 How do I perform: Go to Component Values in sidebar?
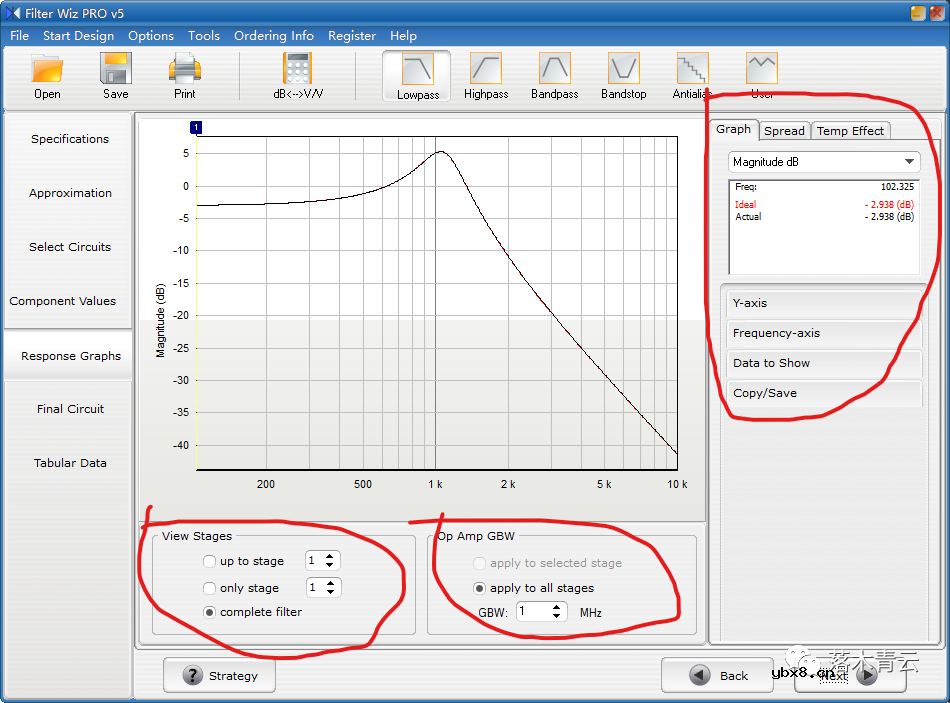pyautogui.click(x=63, y=301)
